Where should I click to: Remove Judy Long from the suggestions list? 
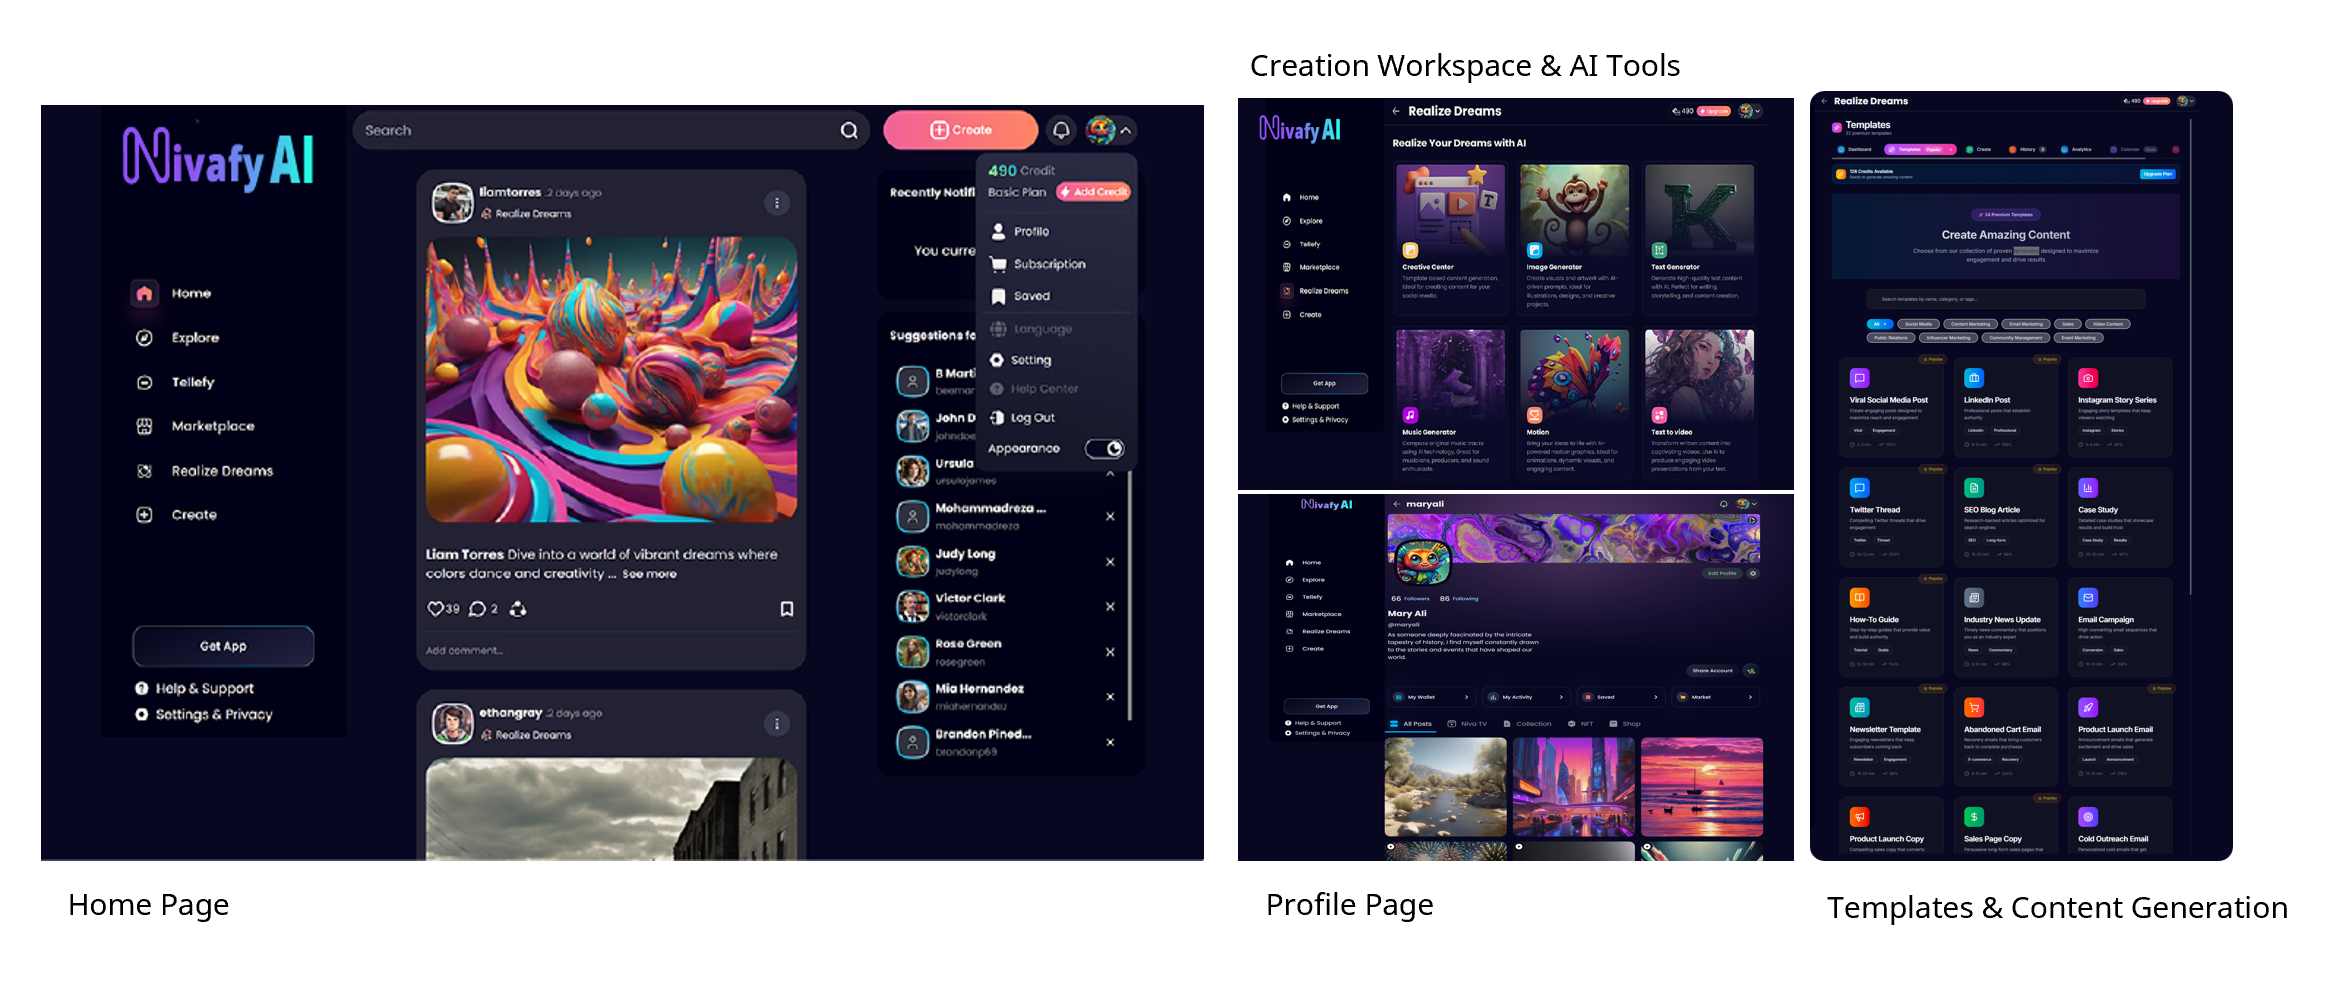point(1110,562)
